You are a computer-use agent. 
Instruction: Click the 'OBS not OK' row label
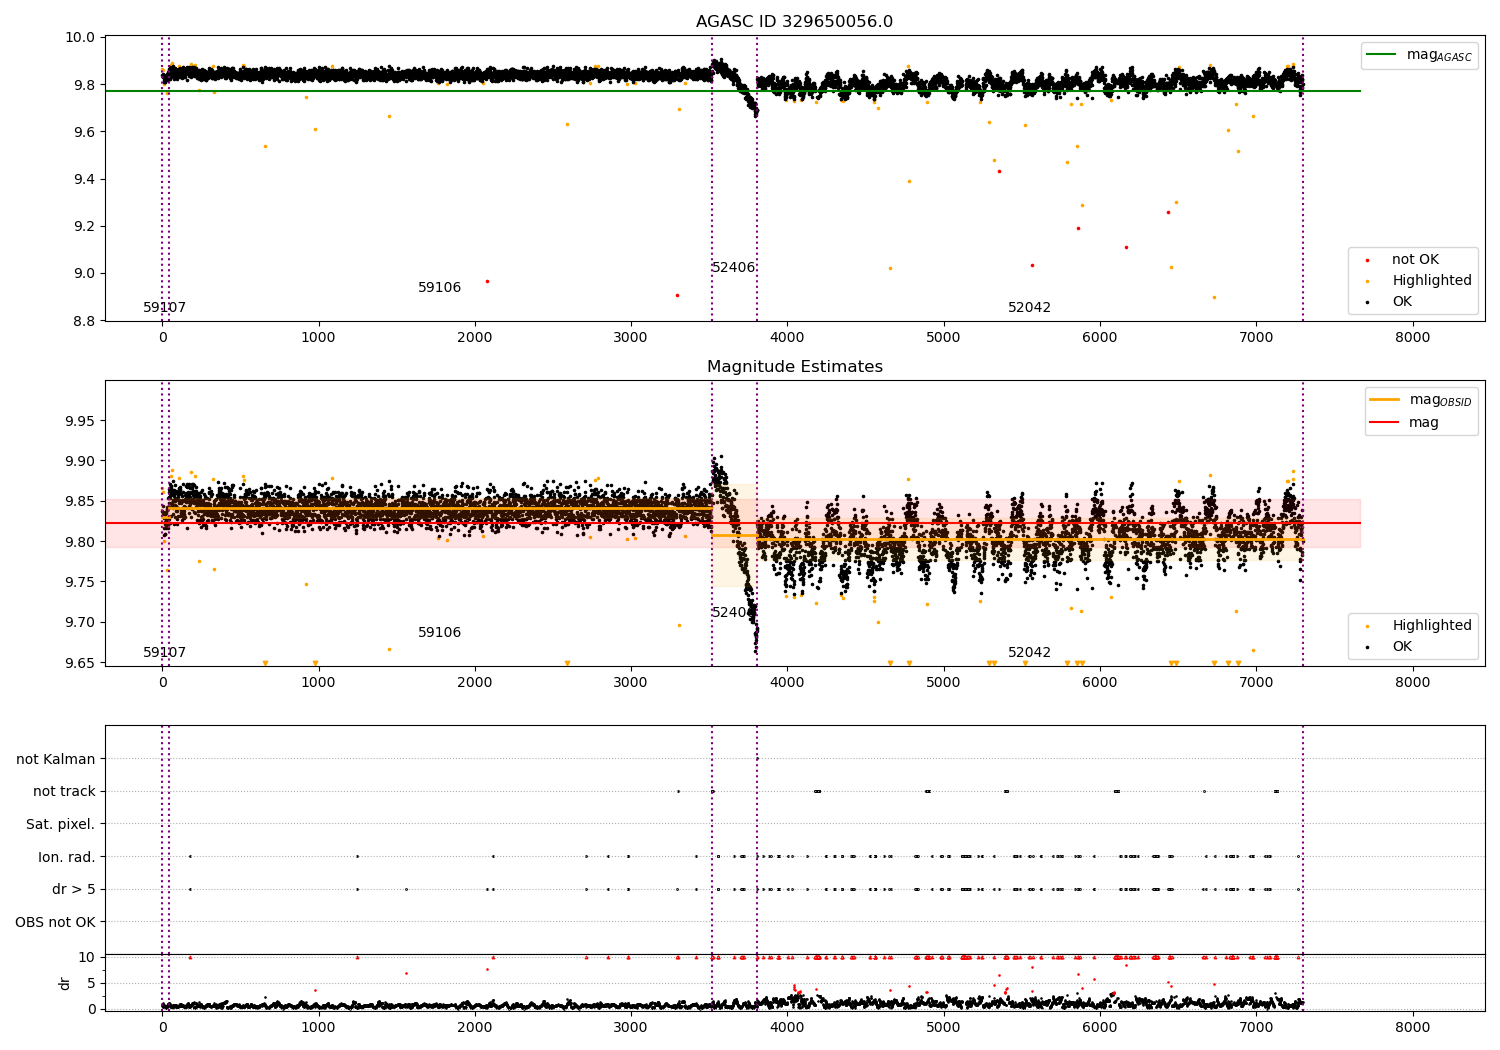click(x=55, y=922)
